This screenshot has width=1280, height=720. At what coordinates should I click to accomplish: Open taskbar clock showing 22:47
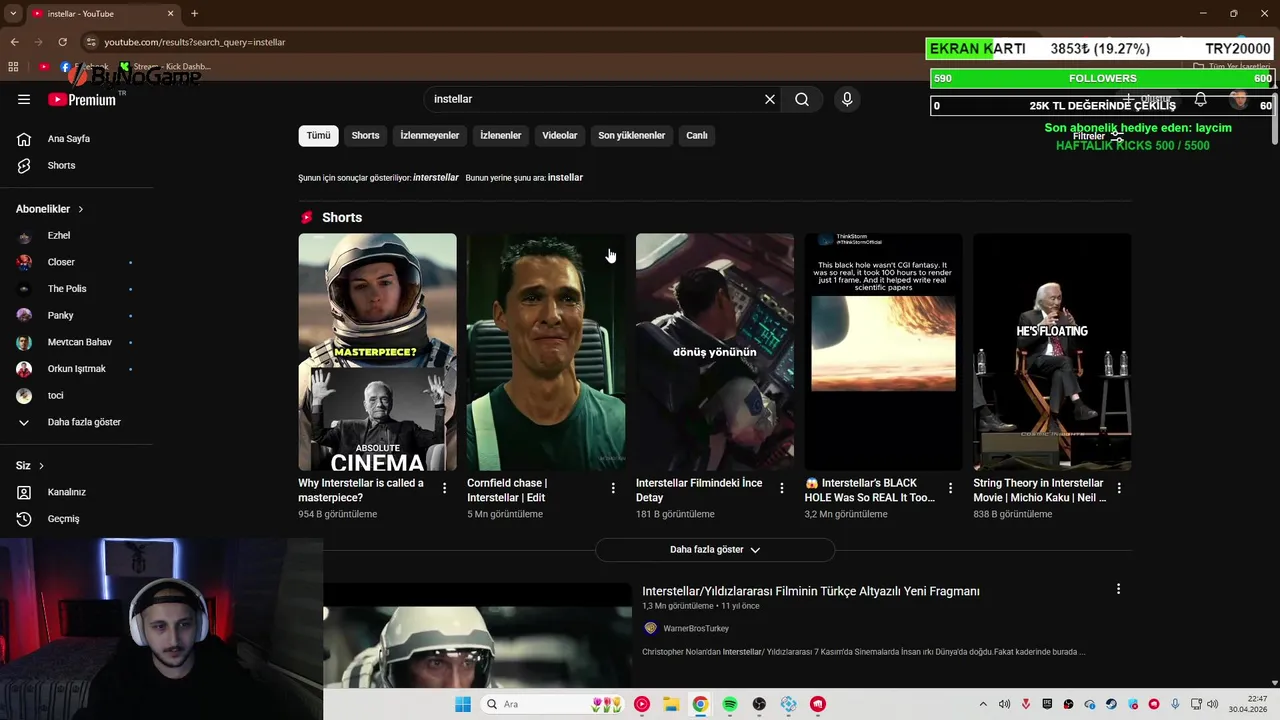tap(1248, 704)
